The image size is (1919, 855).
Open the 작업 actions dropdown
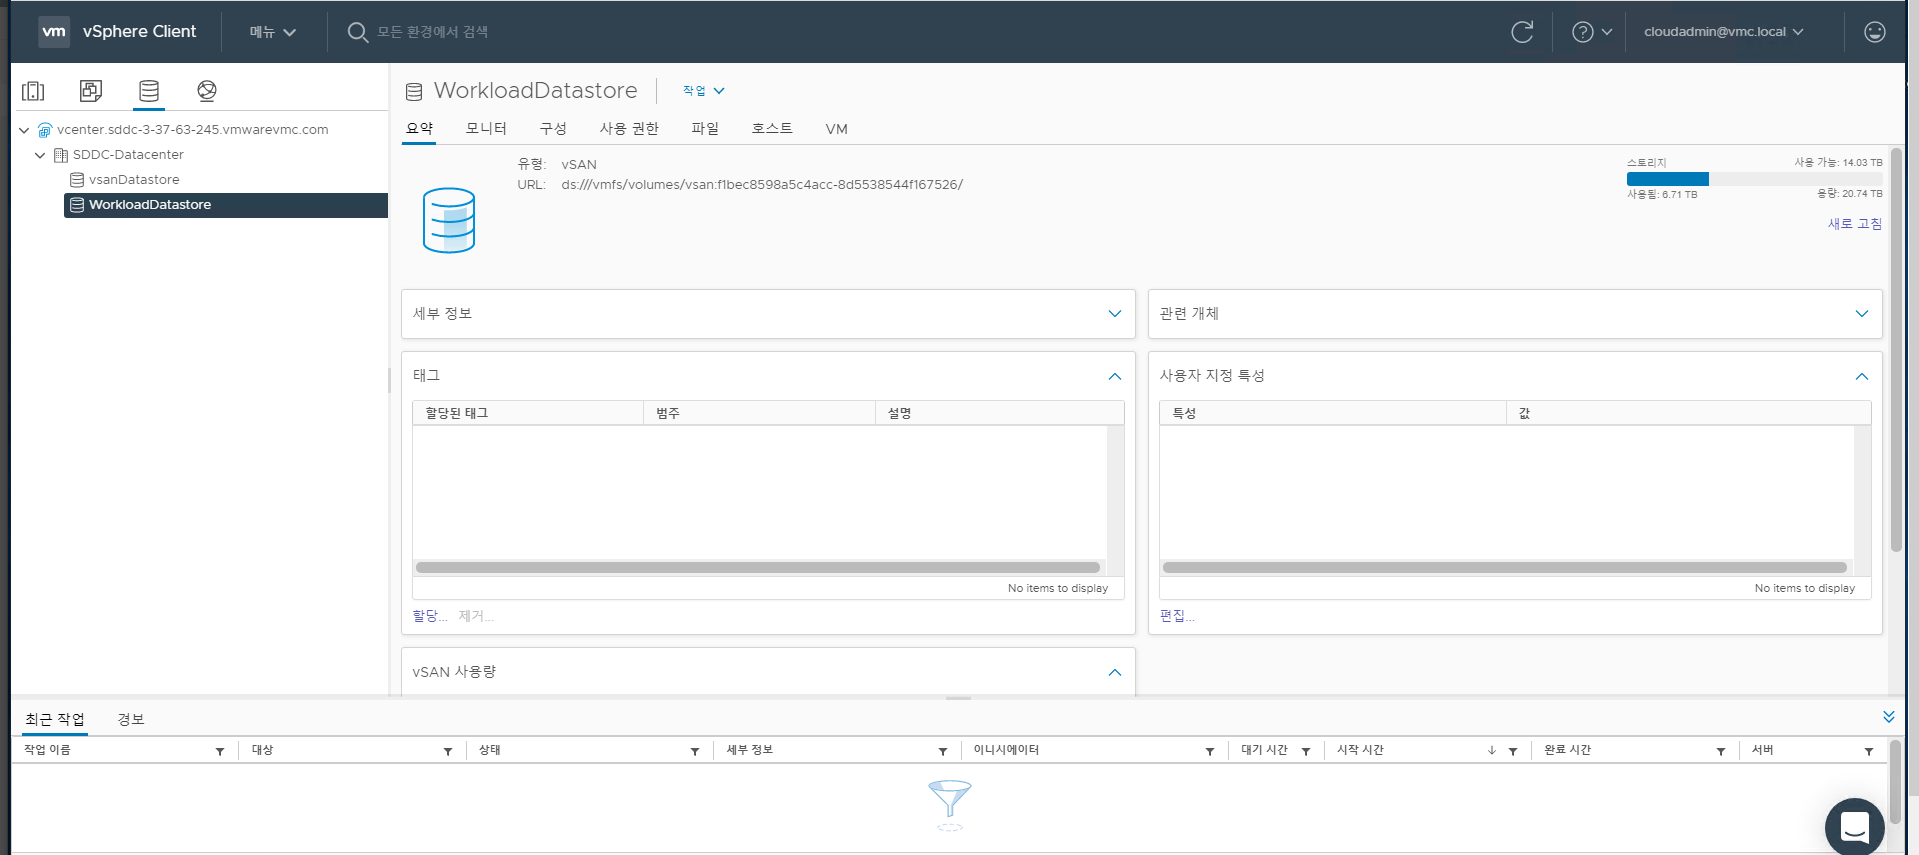[704, 91]
